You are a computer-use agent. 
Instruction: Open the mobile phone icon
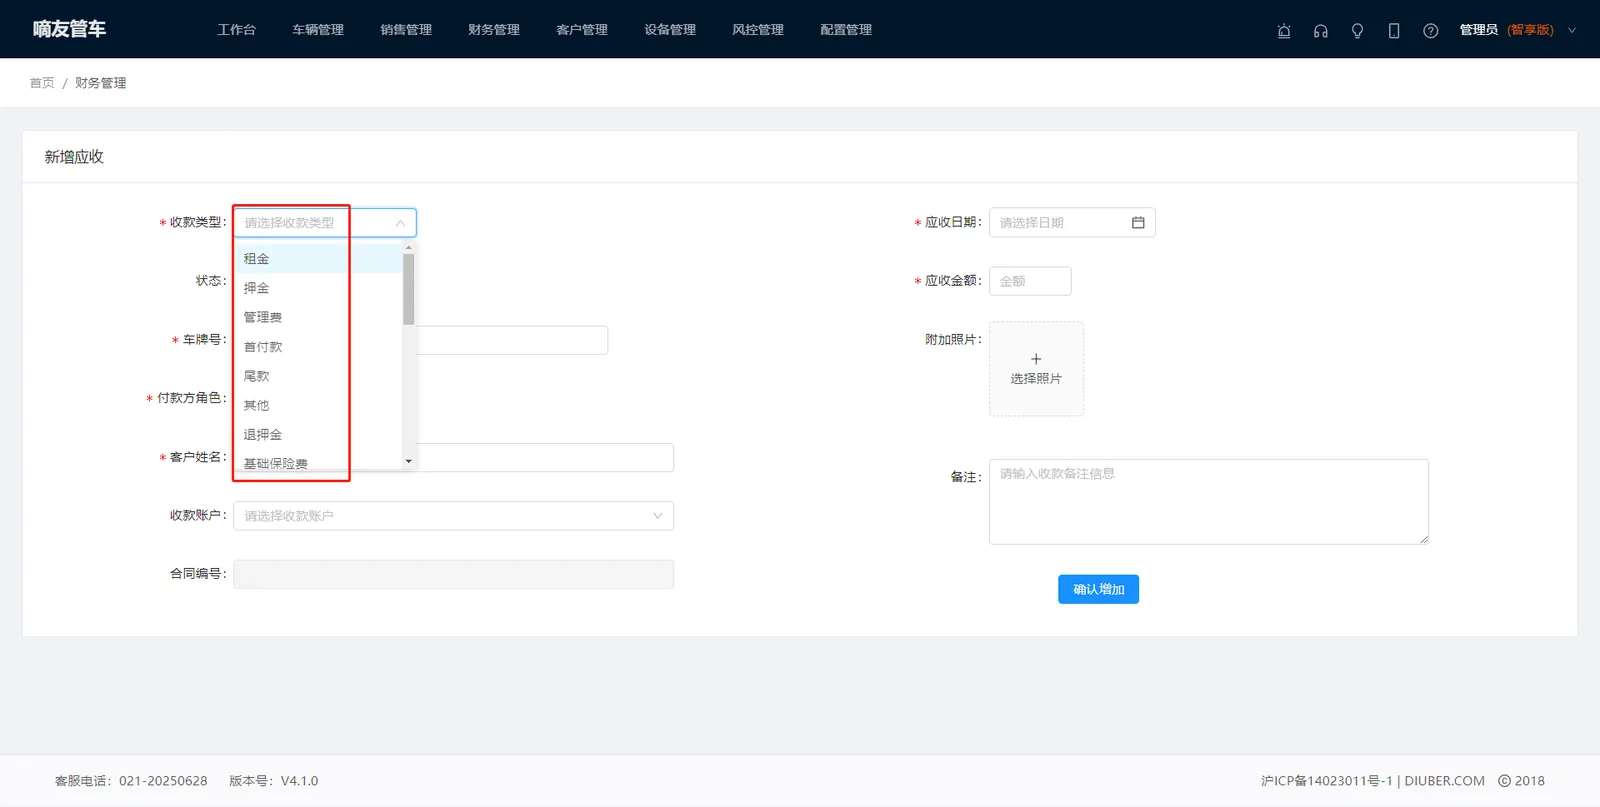1394,30
